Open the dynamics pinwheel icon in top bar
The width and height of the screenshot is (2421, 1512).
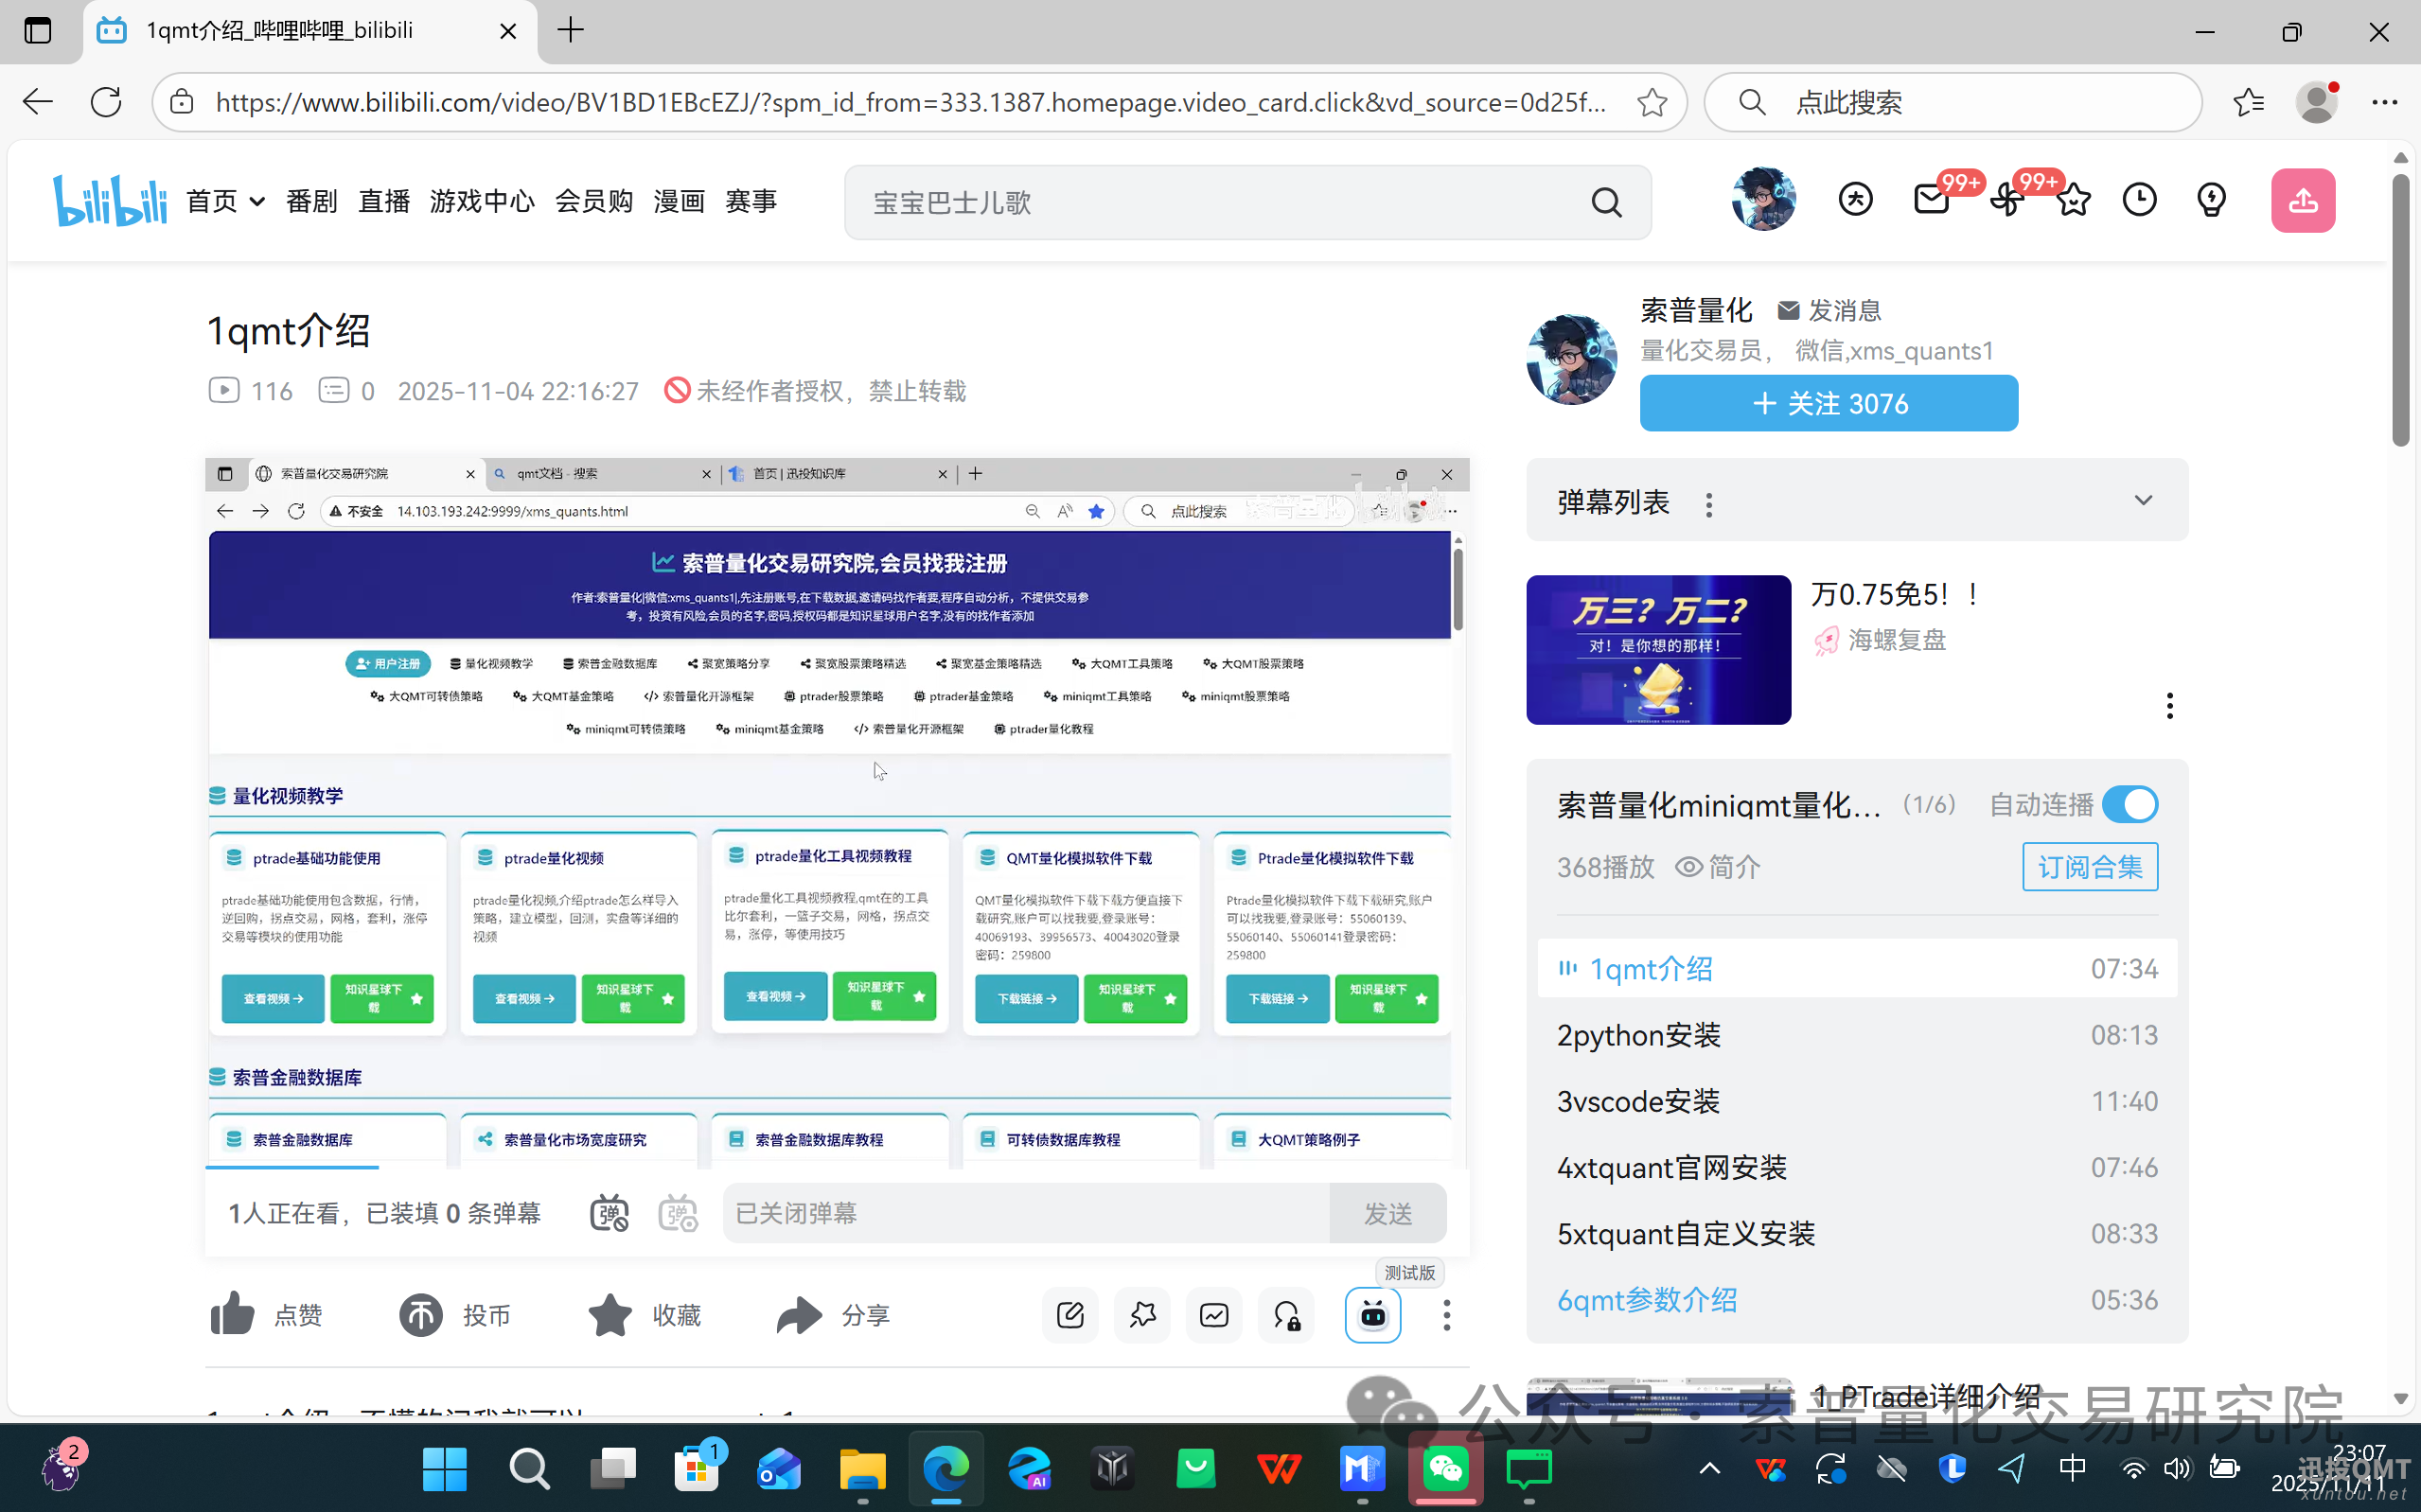pyautogui.click(x=2006, y=199)
